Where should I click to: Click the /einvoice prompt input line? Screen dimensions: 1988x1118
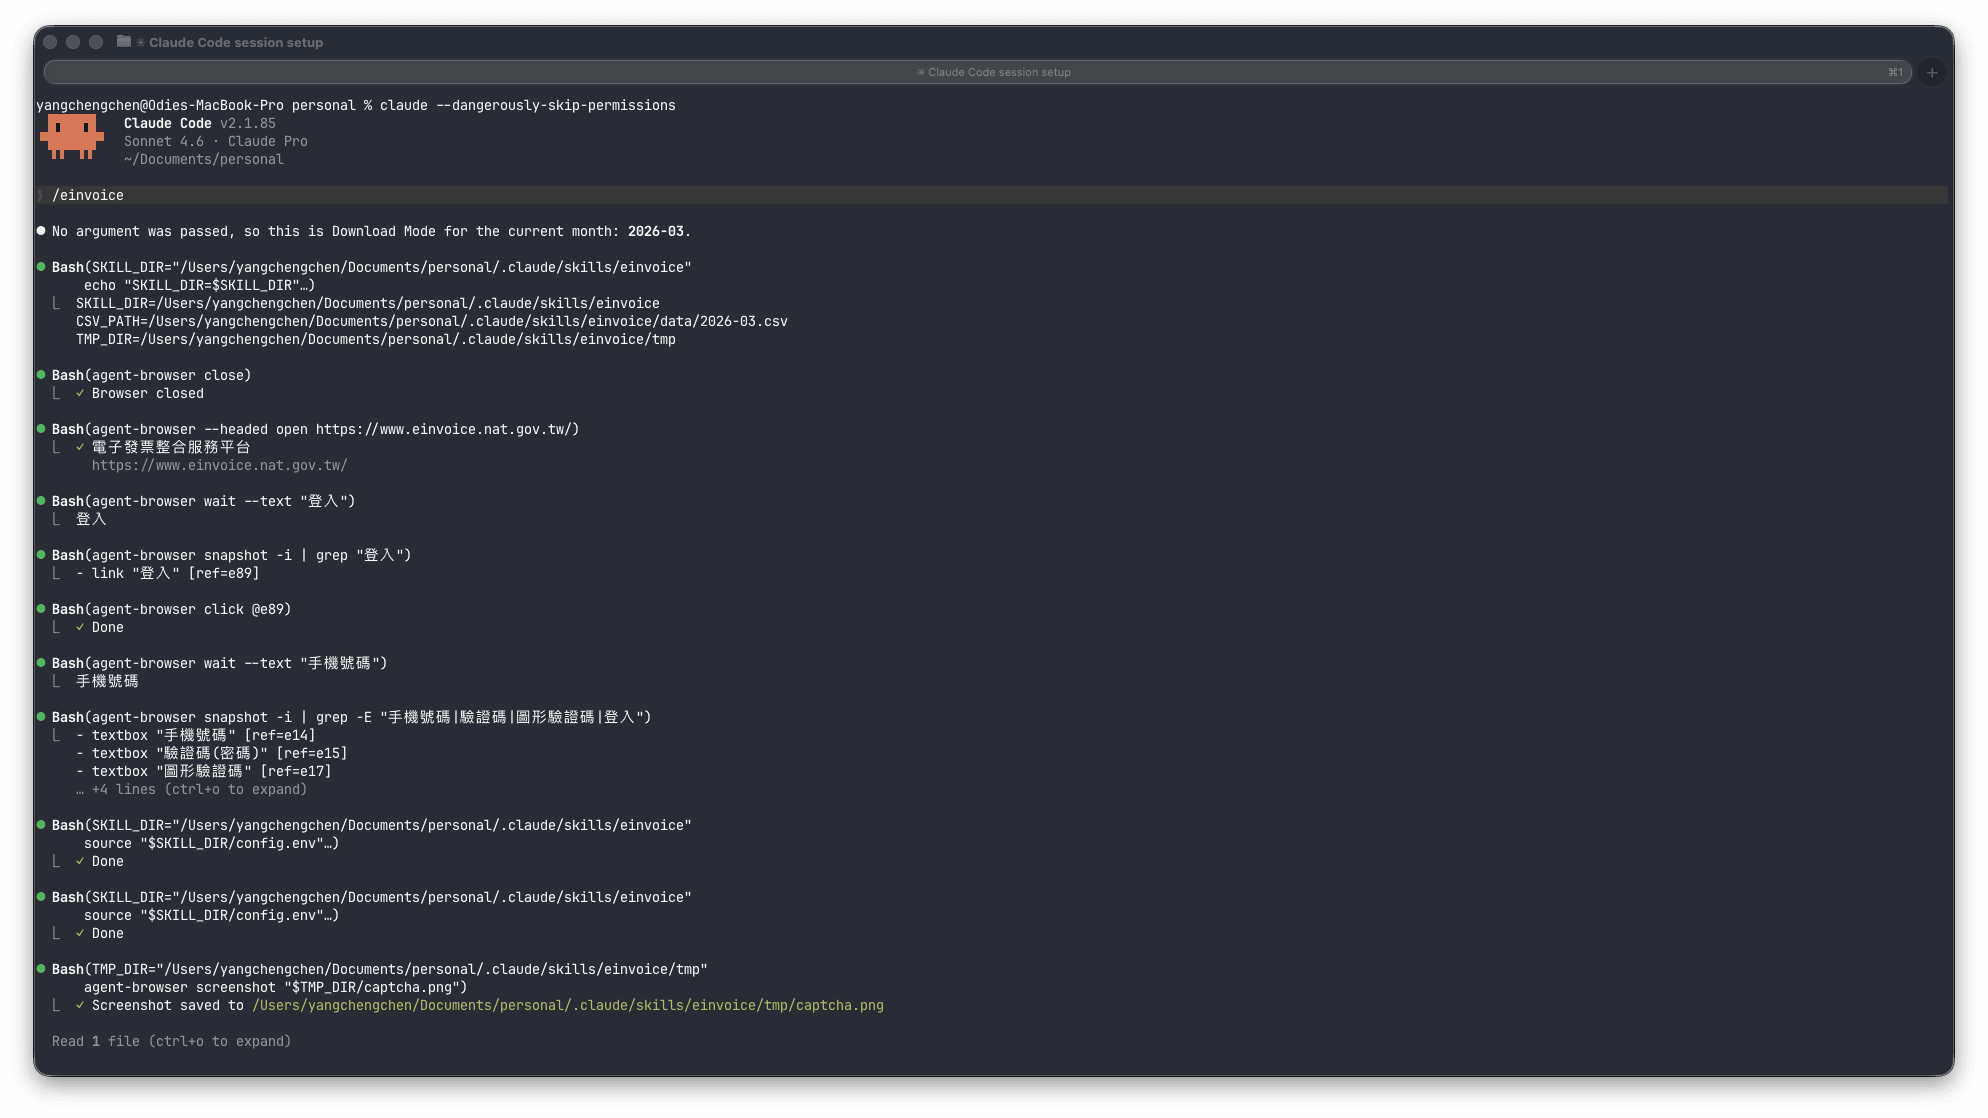pos(88,195)
